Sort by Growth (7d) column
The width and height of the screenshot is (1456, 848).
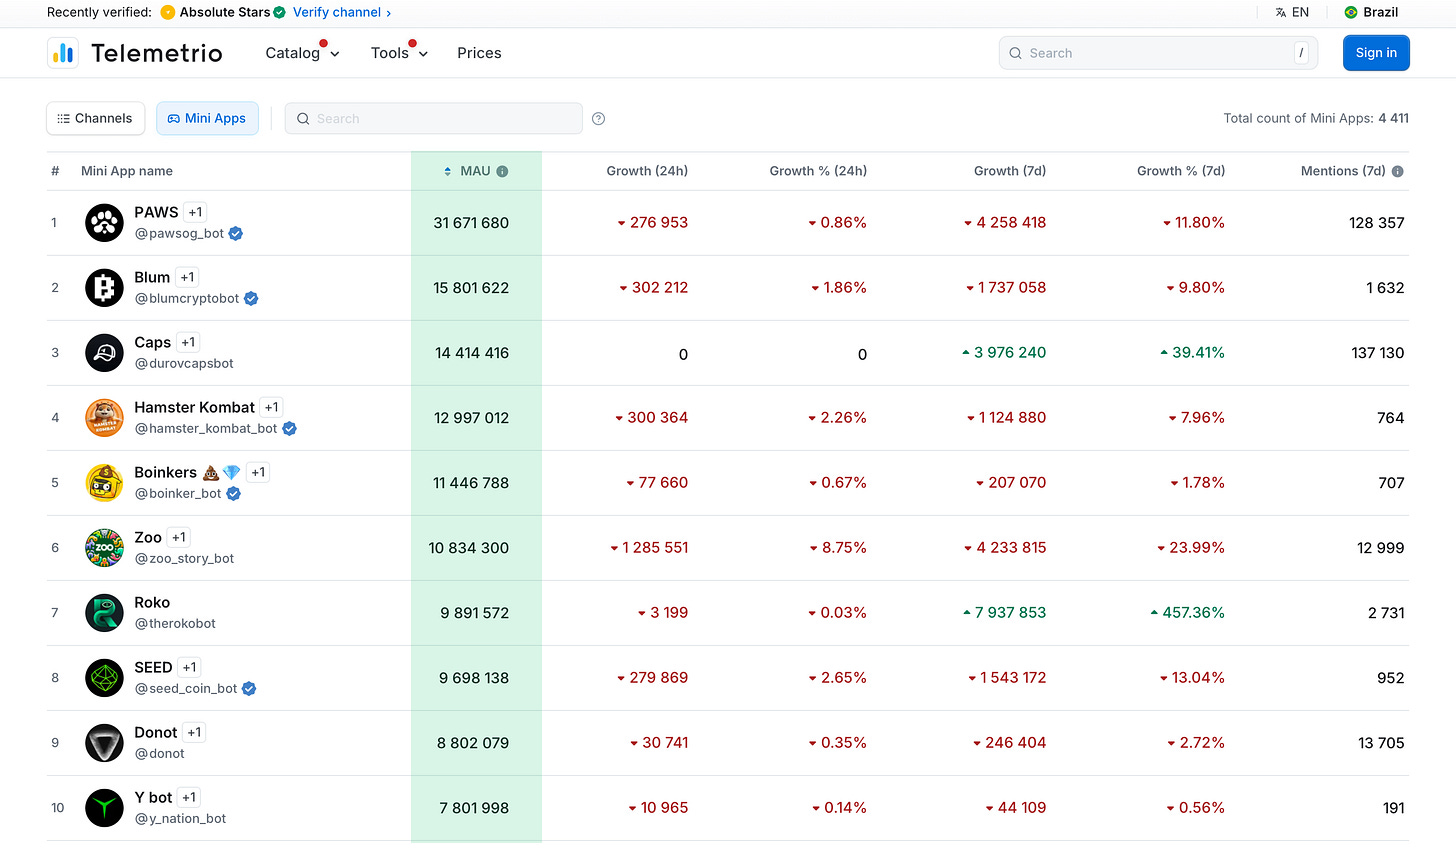point(1010,171)
